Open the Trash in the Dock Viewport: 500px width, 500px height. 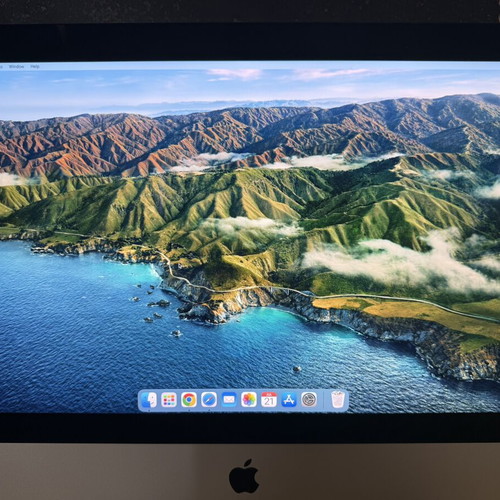338,400
